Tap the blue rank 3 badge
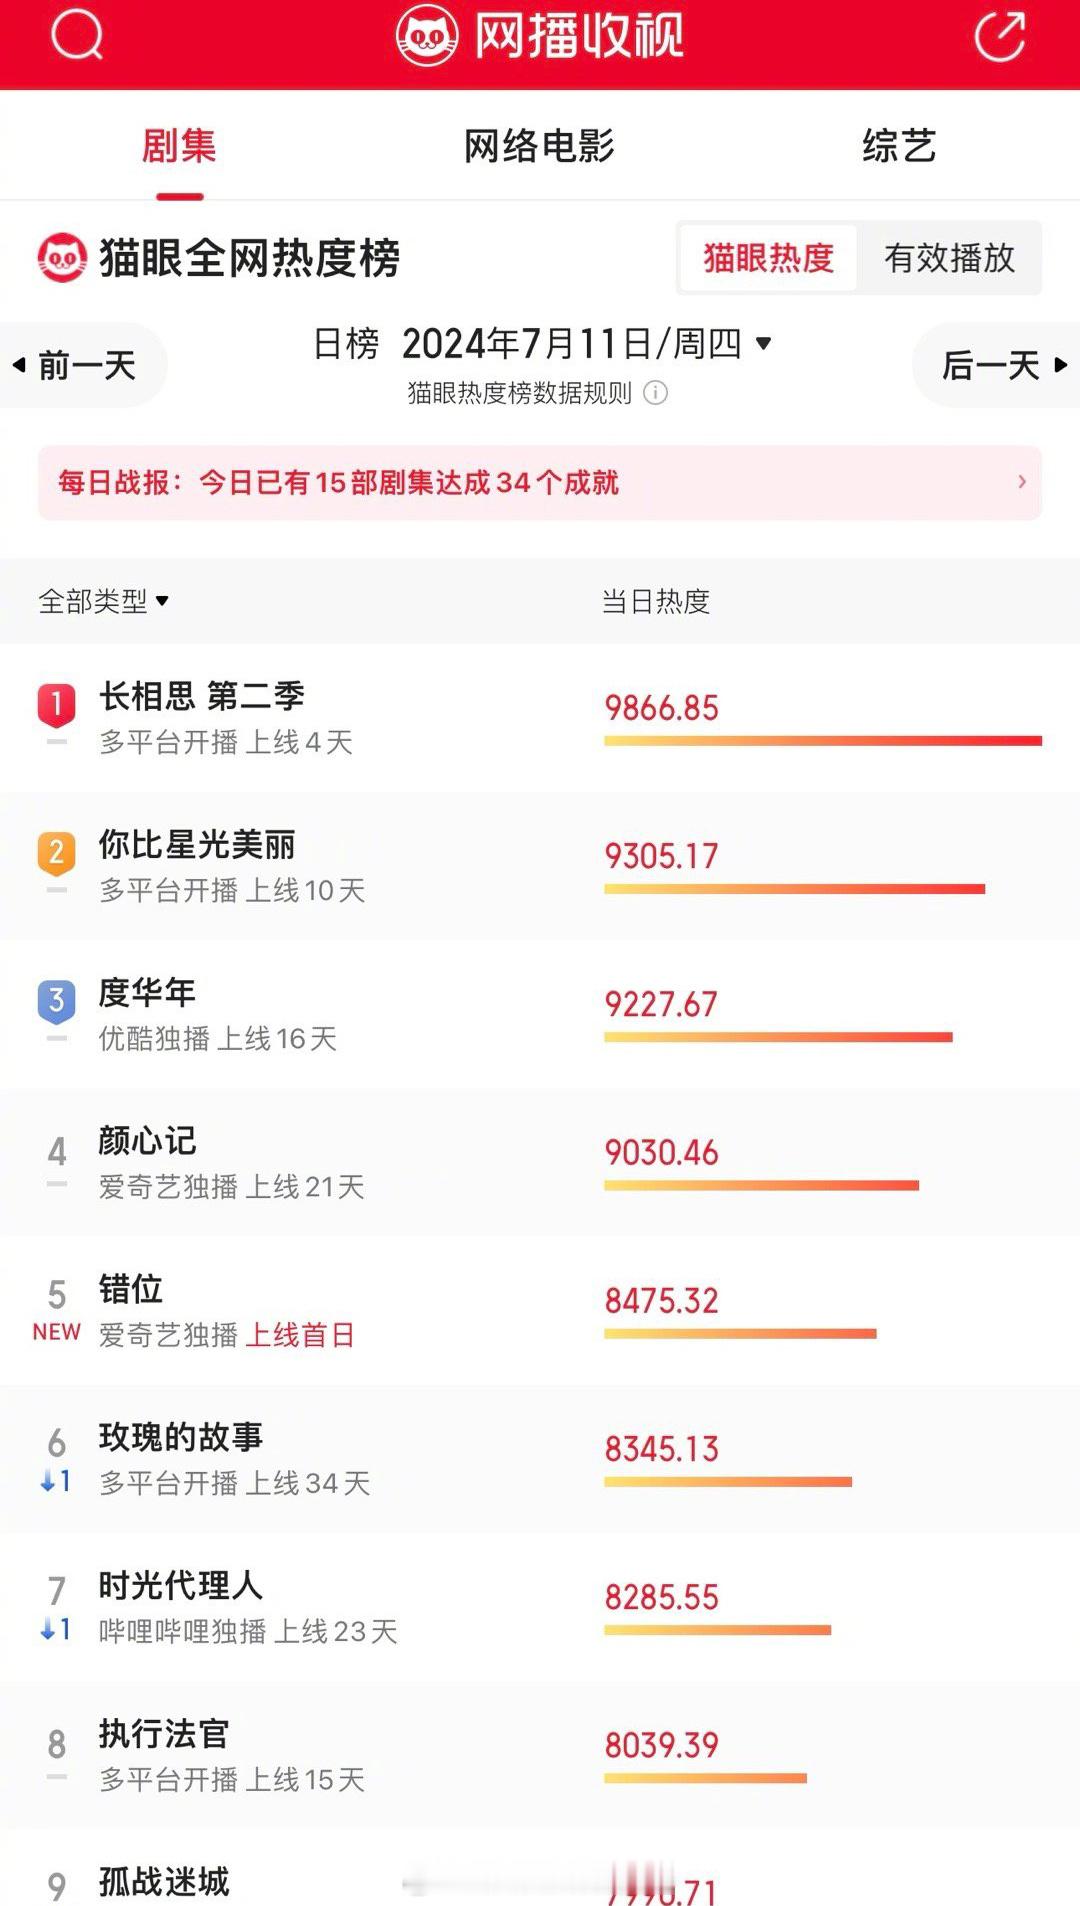The image size is (1080, 1906). tap(57, 1001)
